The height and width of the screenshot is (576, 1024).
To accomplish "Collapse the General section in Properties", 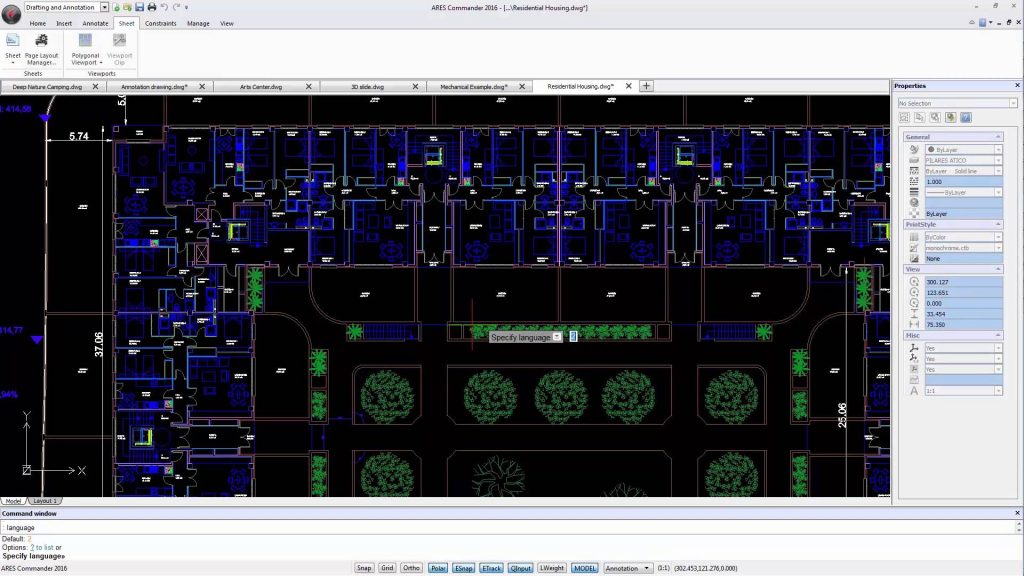I will coord(998,136).
